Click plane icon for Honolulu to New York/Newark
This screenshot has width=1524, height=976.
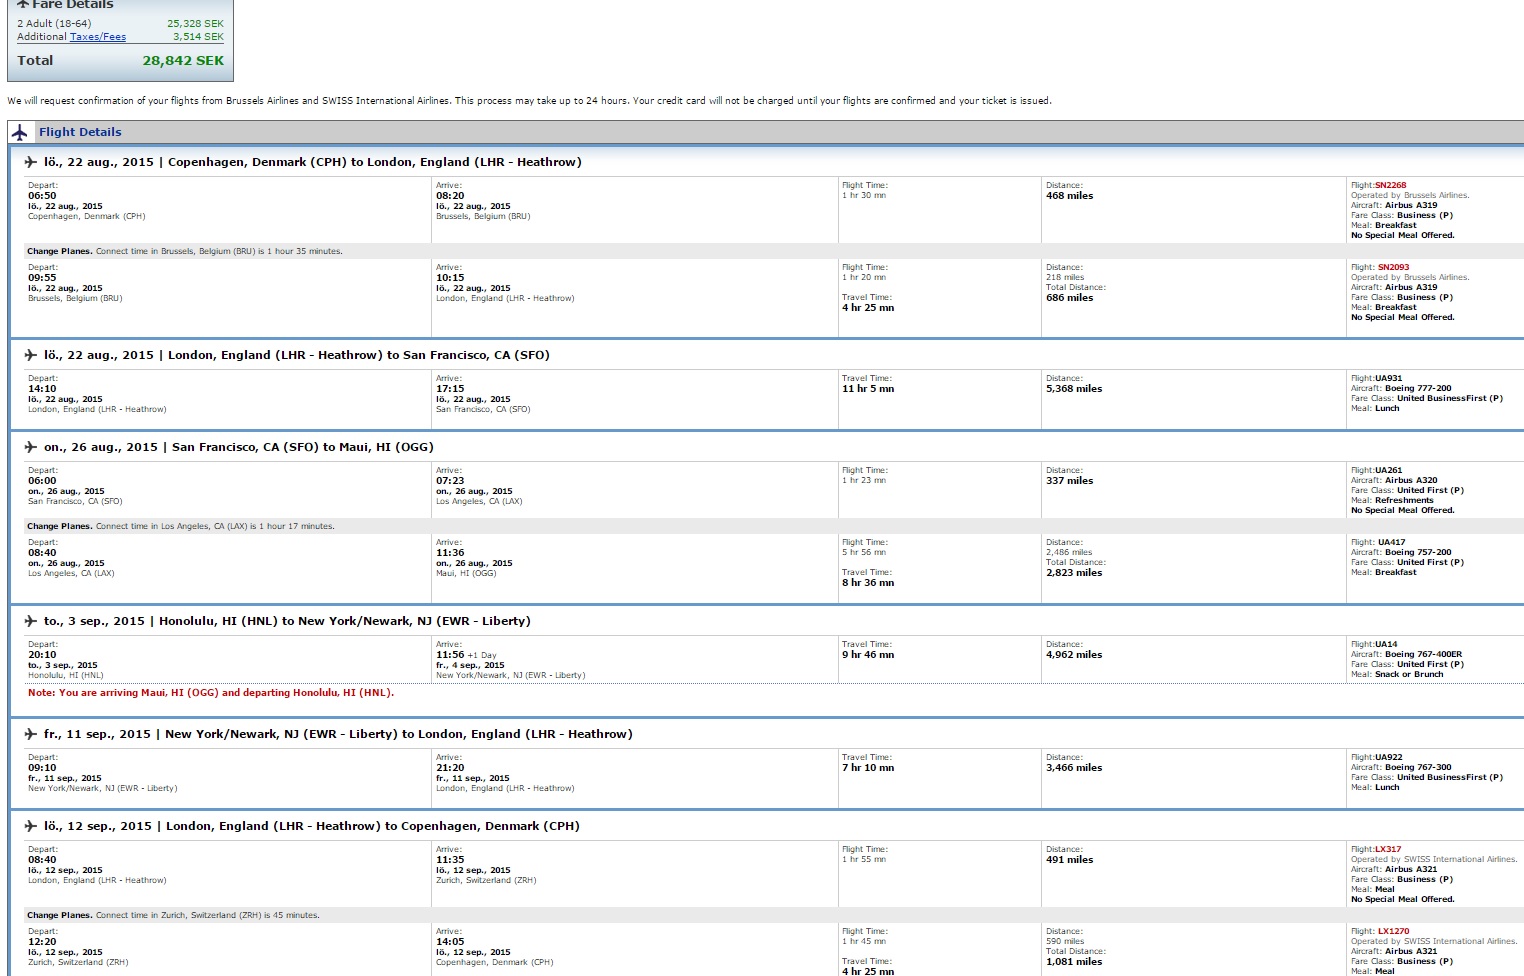[30, 621]
